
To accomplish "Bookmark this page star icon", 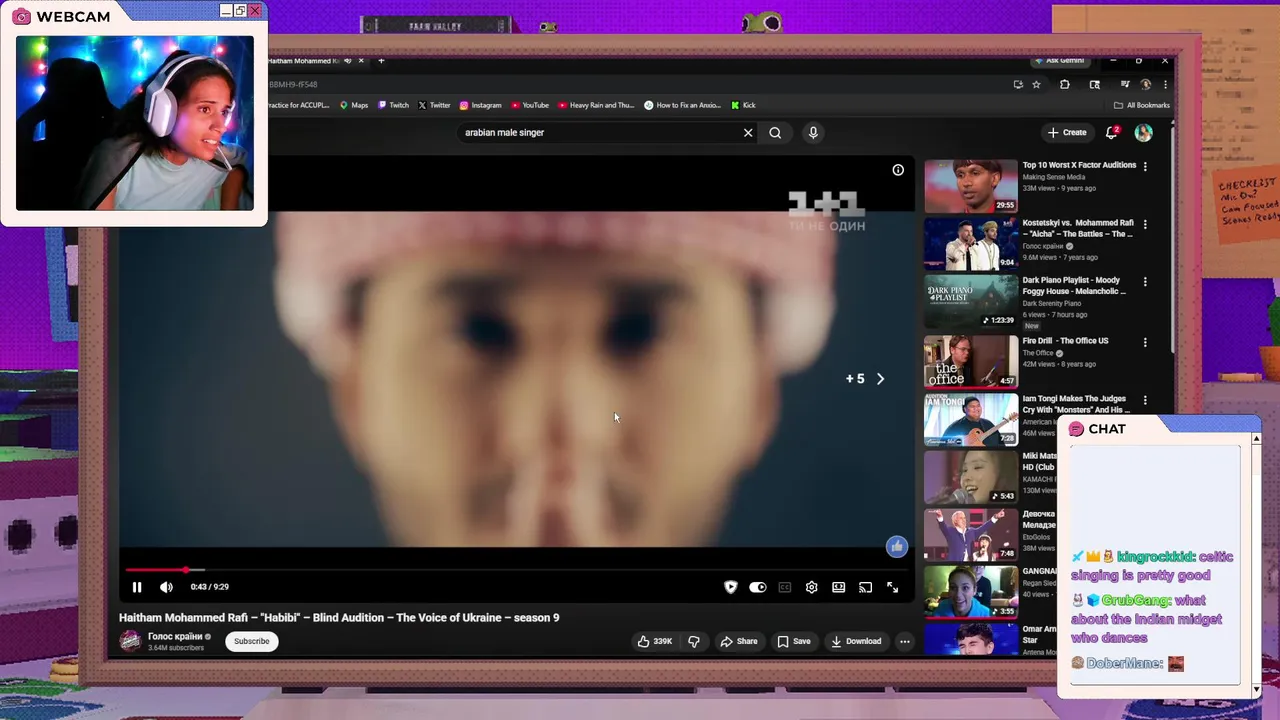I will [1036, 85].
